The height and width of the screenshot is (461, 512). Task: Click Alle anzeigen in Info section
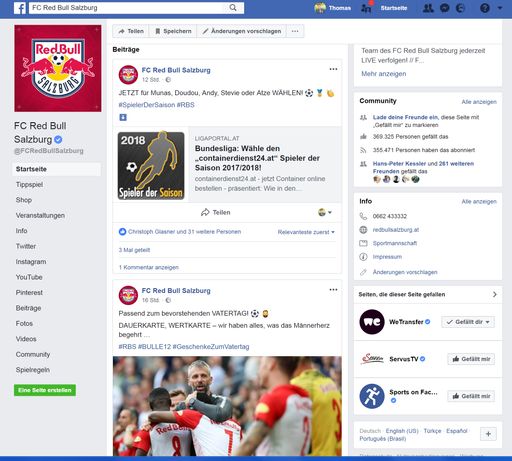point(479,201)
